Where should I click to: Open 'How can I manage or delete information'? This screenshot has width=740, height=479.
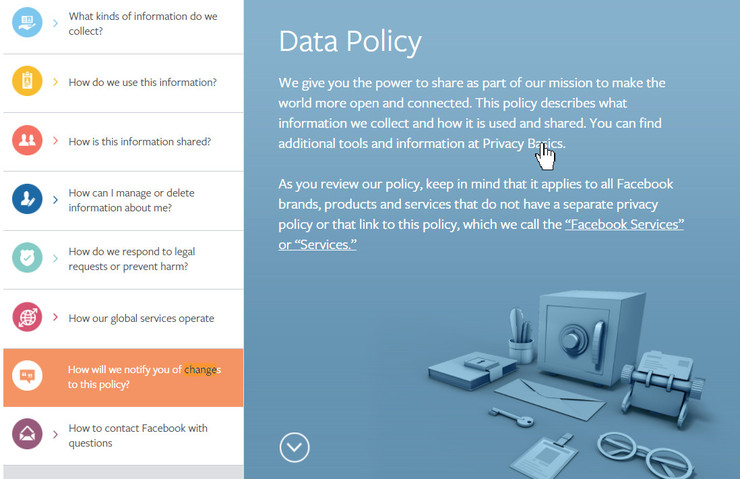(x=131, y=200)
